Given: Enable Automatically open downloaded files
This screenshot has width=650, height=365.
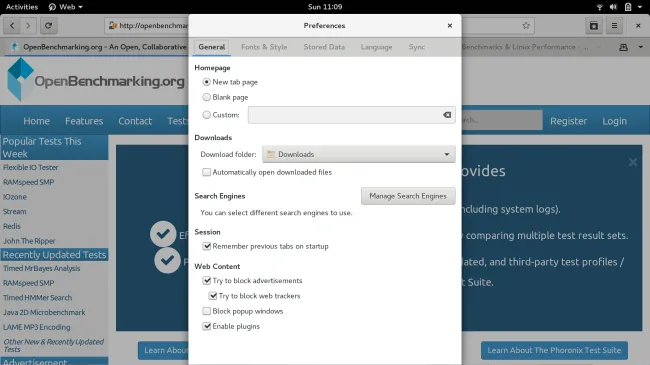Looking at the screenshot, I should [x=206, y=172].
